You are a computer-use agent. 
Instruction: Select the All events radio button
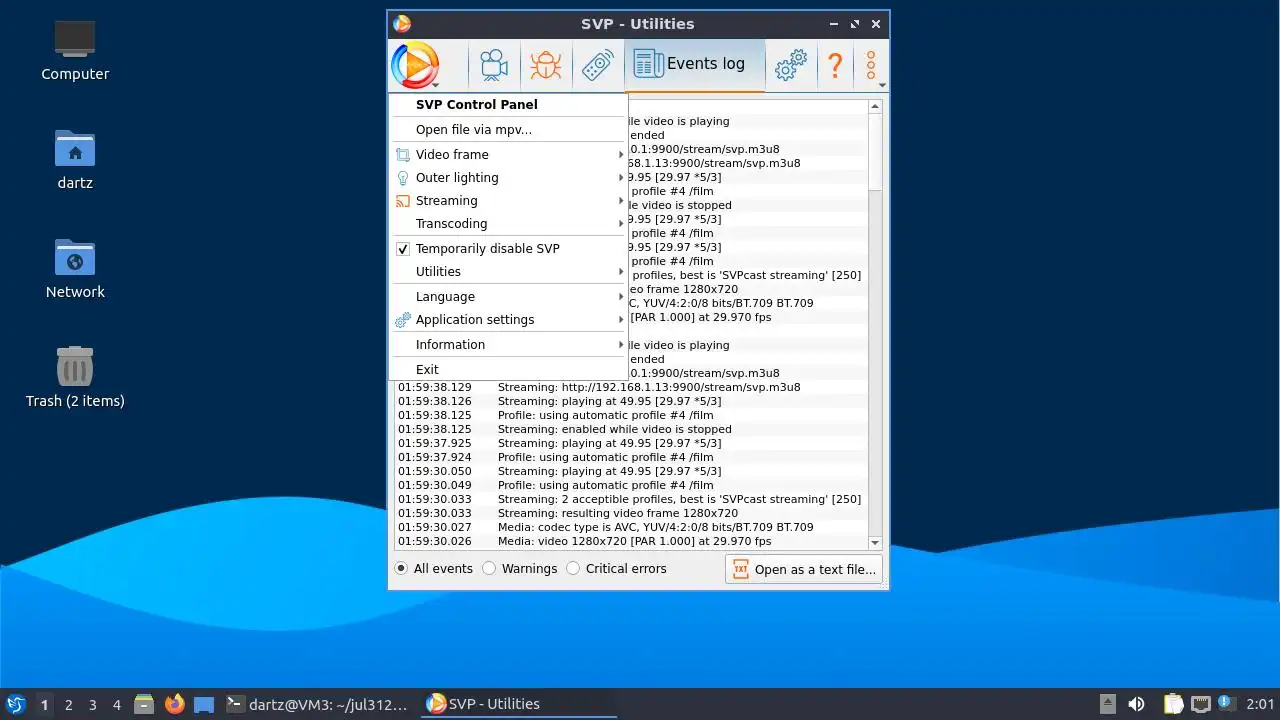tap(401, 568)
